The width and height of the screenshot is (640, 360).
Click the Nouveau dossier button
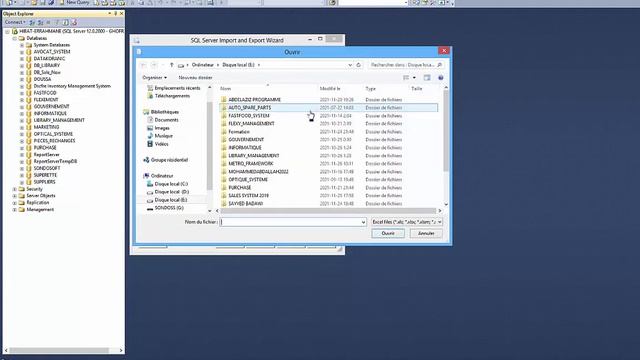[195, 78]
